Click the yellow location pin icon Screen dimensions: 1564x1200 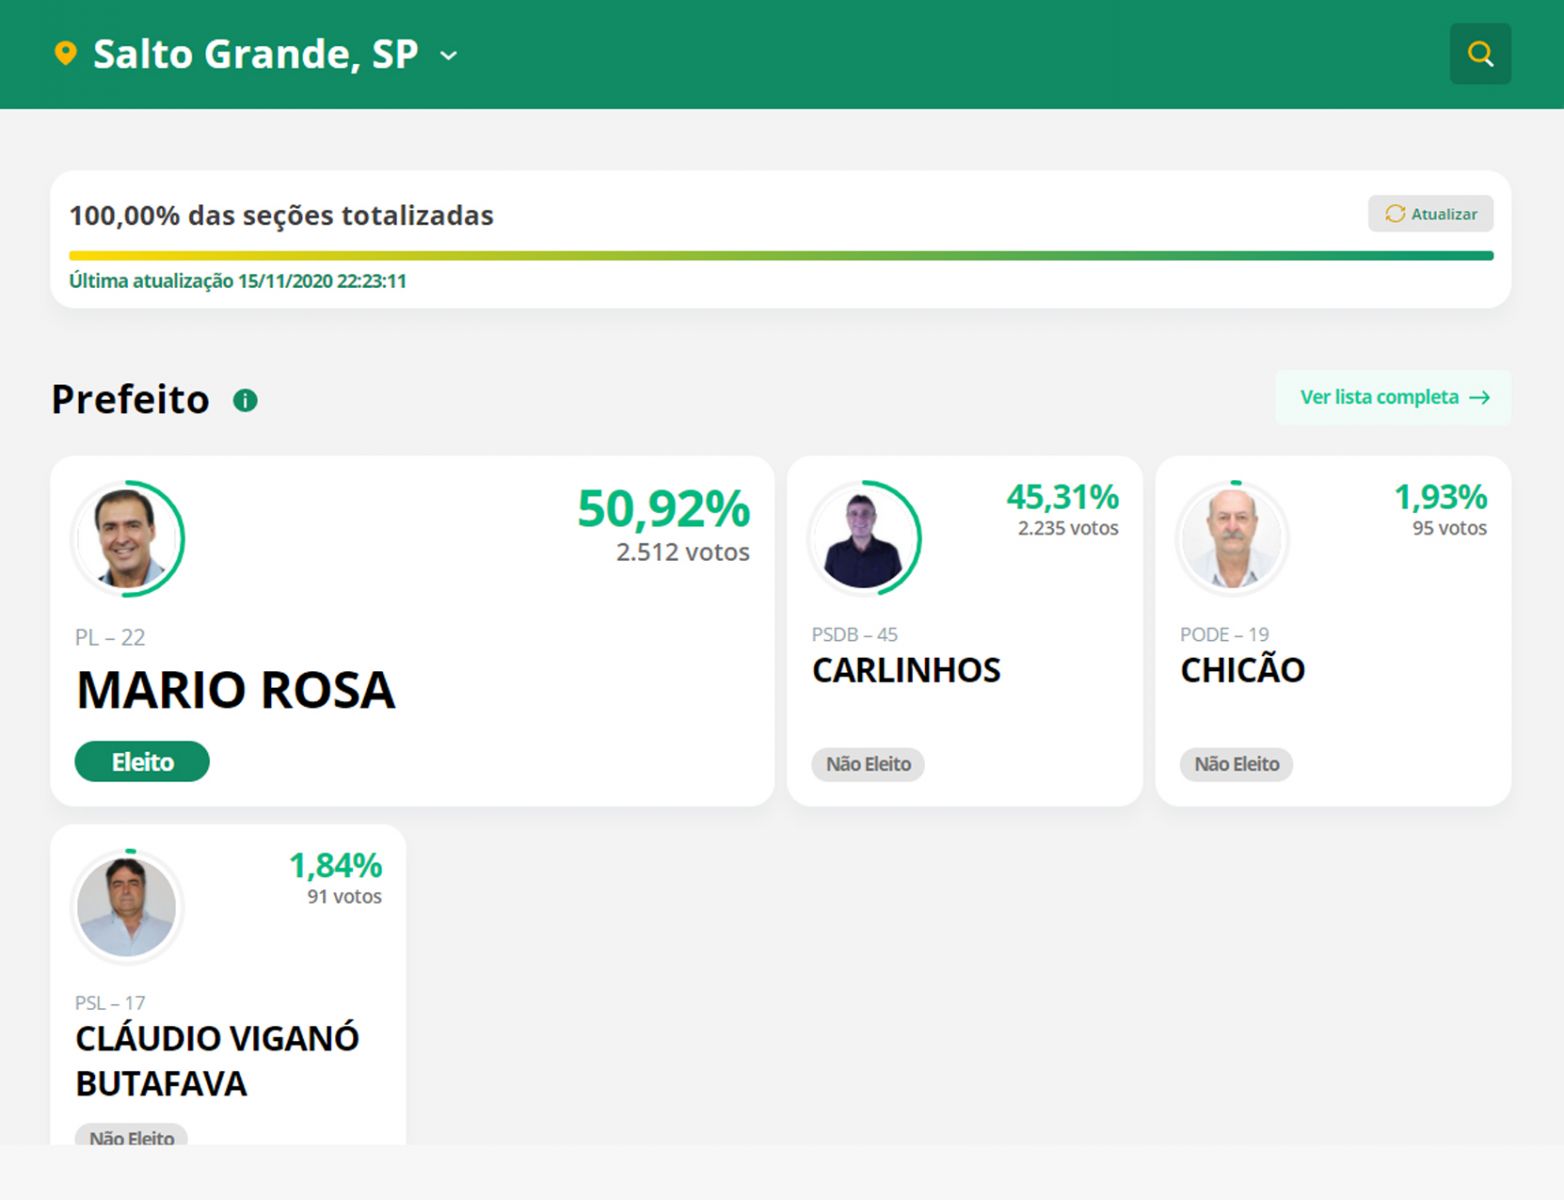click(x=65, y=54)
